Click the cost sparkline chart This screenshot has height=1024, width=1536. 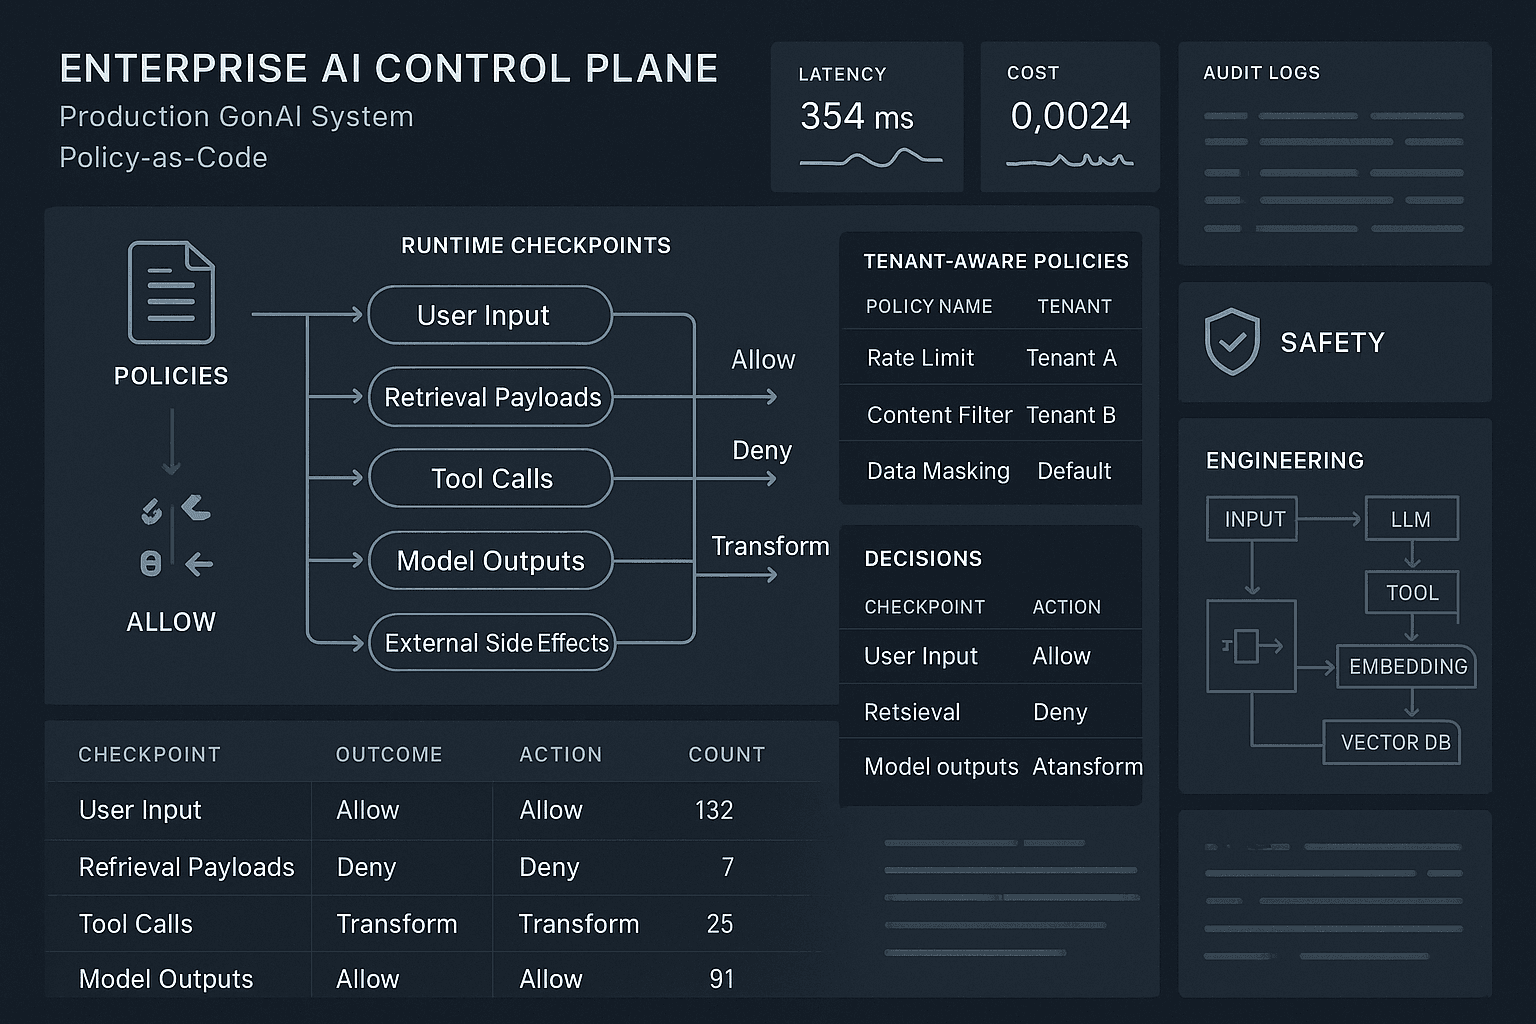[1070, 160]
